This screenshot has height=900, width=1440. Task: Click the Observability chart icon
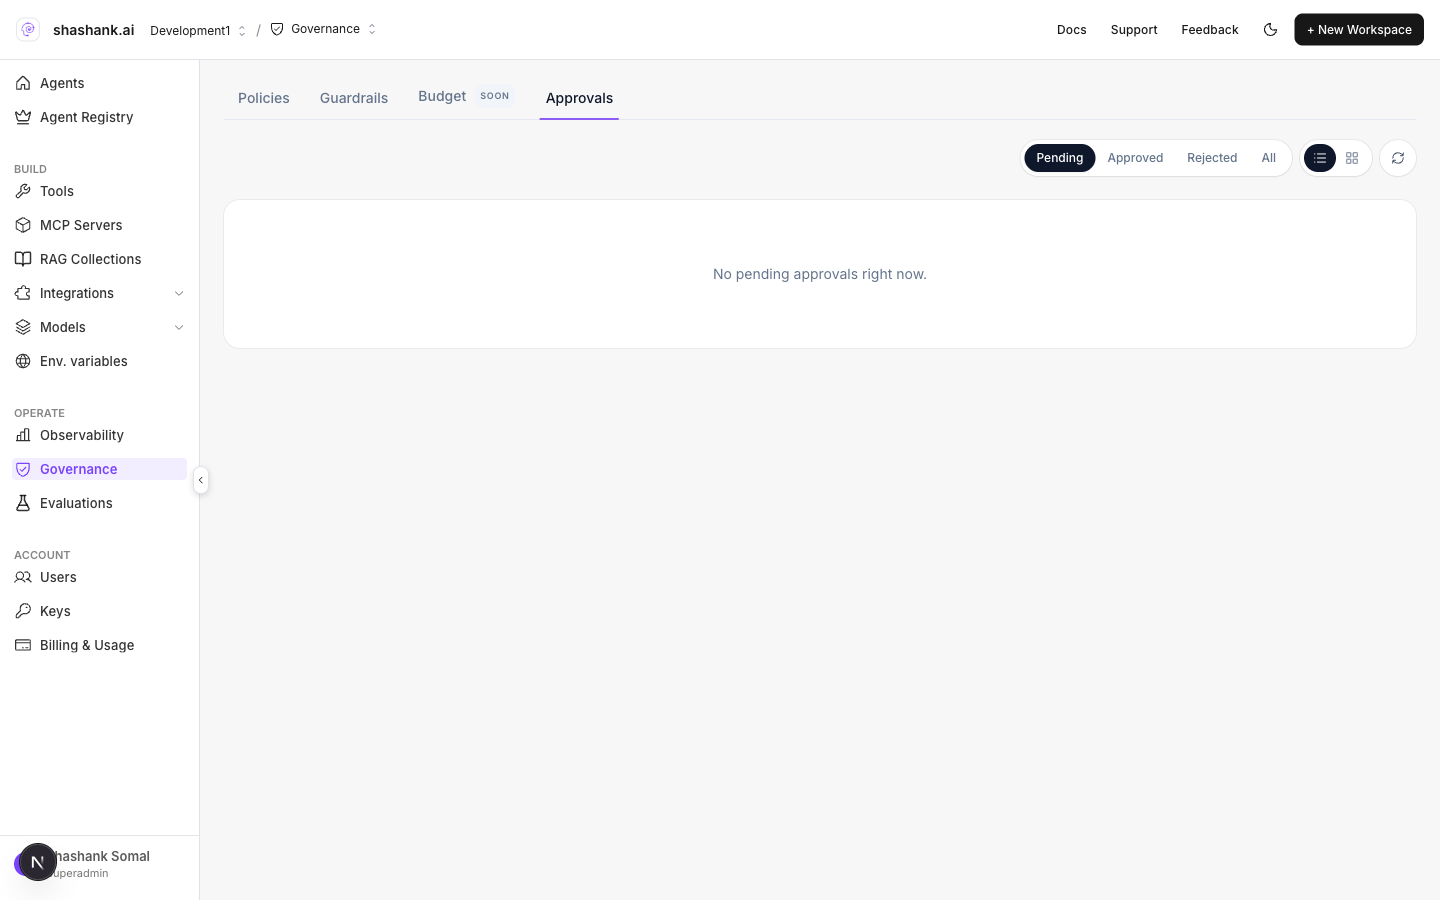coord(23,435)
